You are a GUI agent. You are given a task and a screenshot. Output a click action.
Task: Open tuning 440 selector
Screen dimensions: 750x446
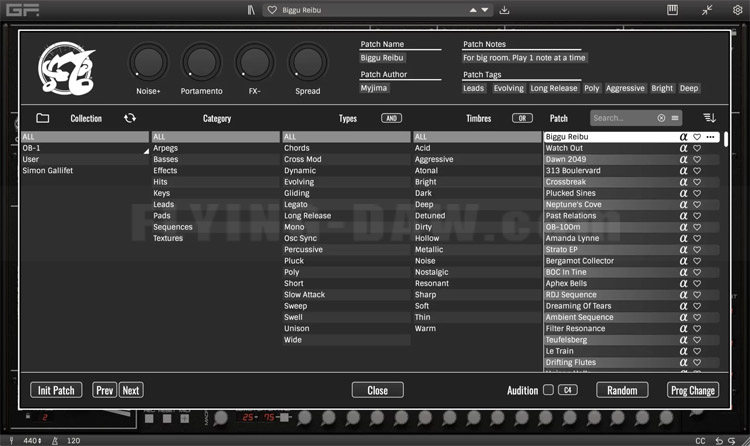click(x=33, y=441)
